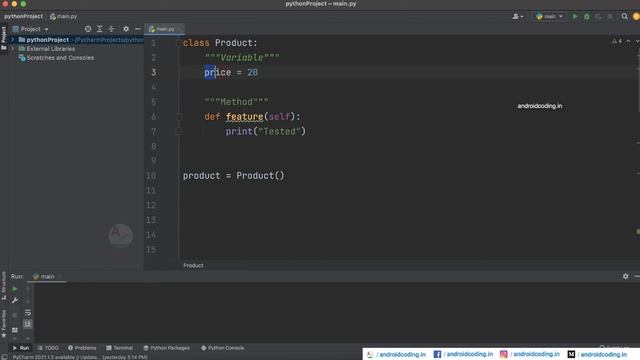
Task: Click fold end marker at line 7
Action: pyautogui.click(x=179, y=131)
